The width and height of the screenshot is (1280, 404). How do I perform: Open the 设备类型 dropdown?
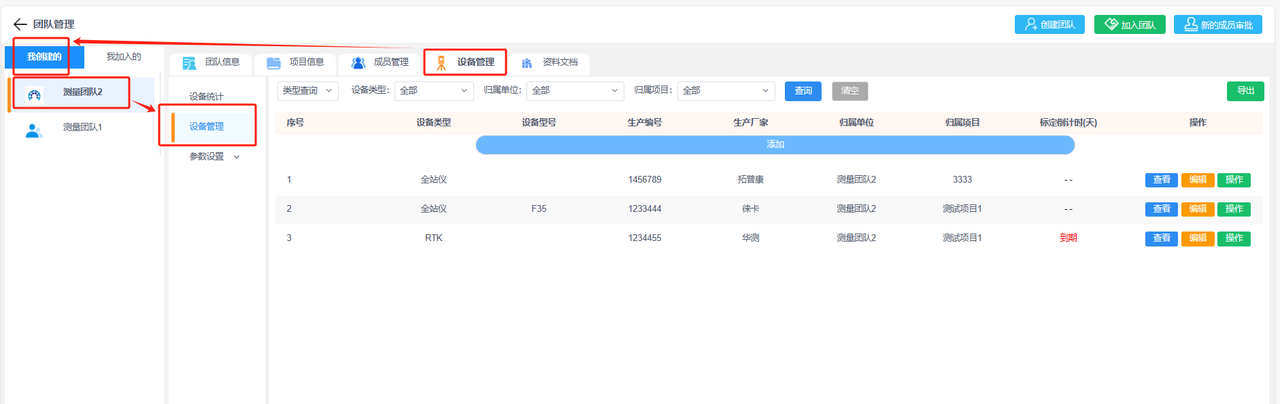pyautogui.click(x=433, y=91)
